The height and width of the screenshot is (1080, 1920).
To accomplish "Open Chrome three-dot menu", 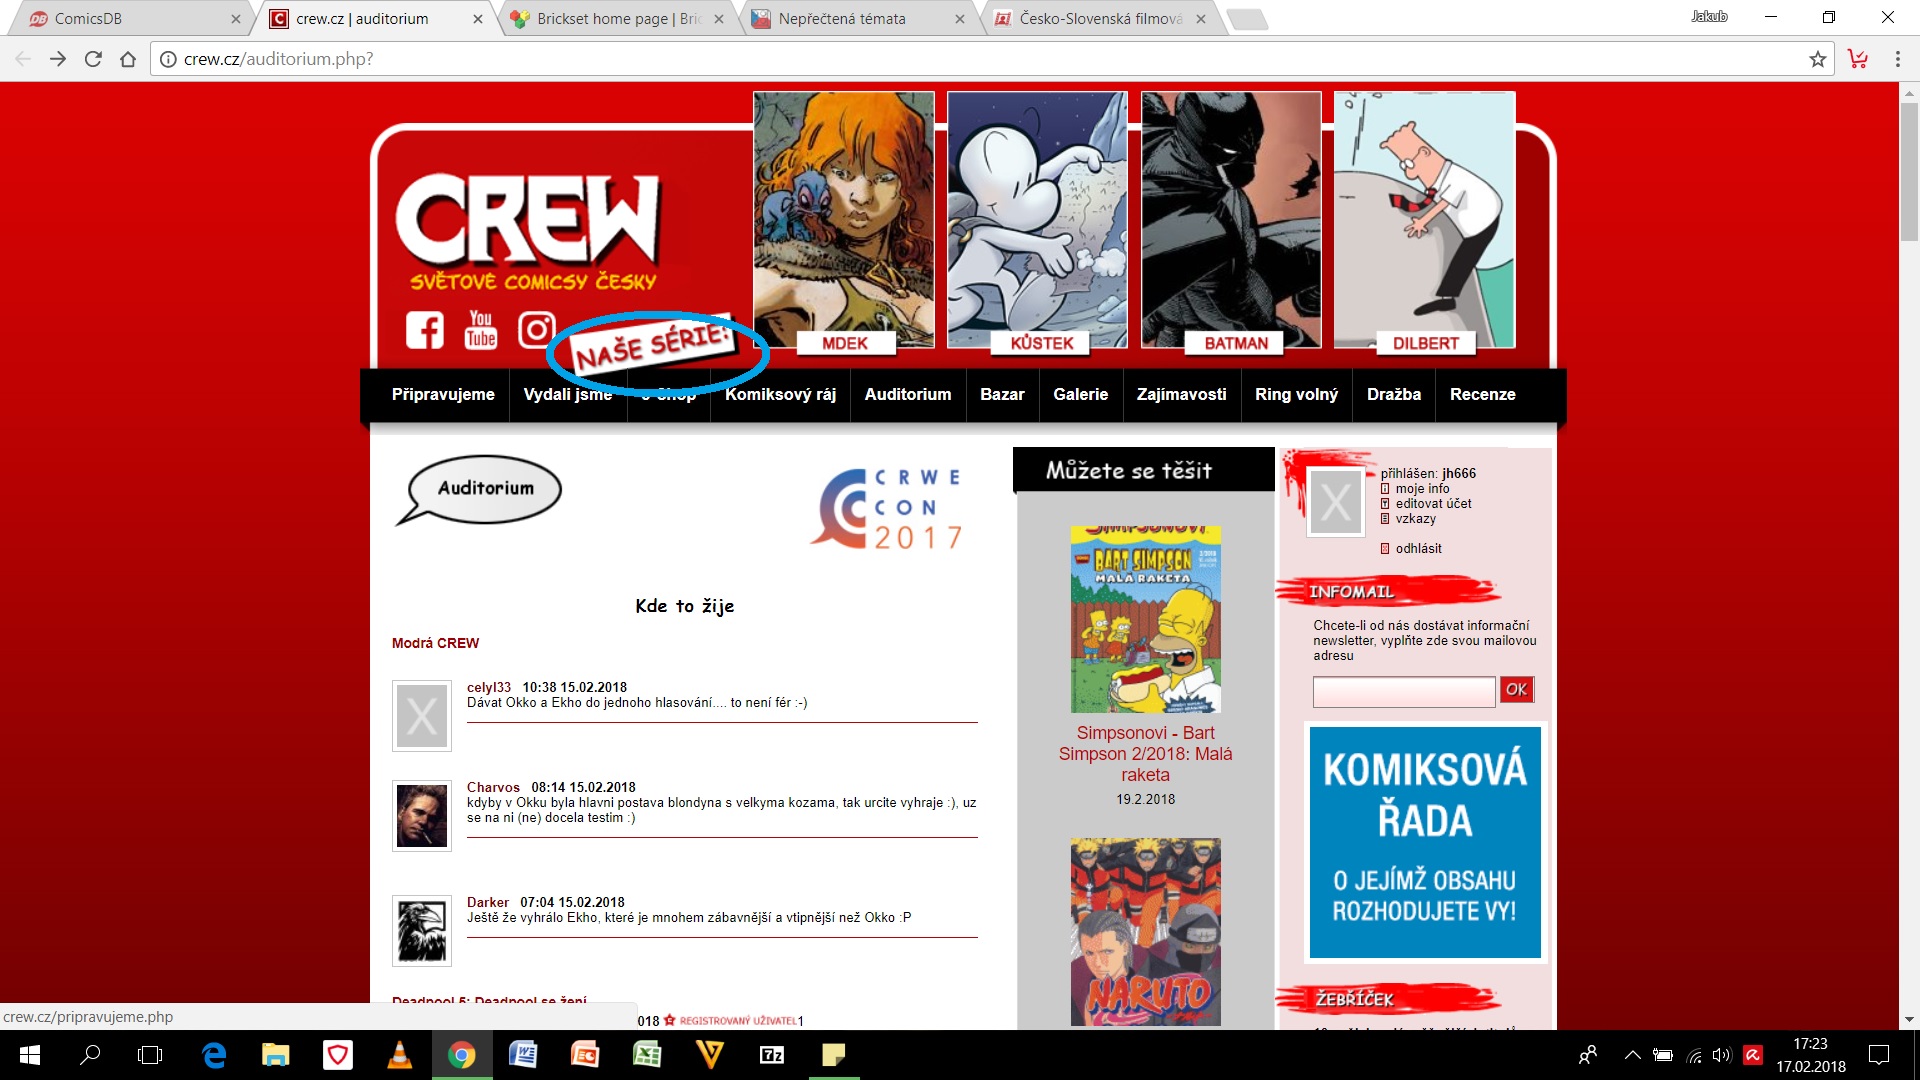I will 1897,59.
